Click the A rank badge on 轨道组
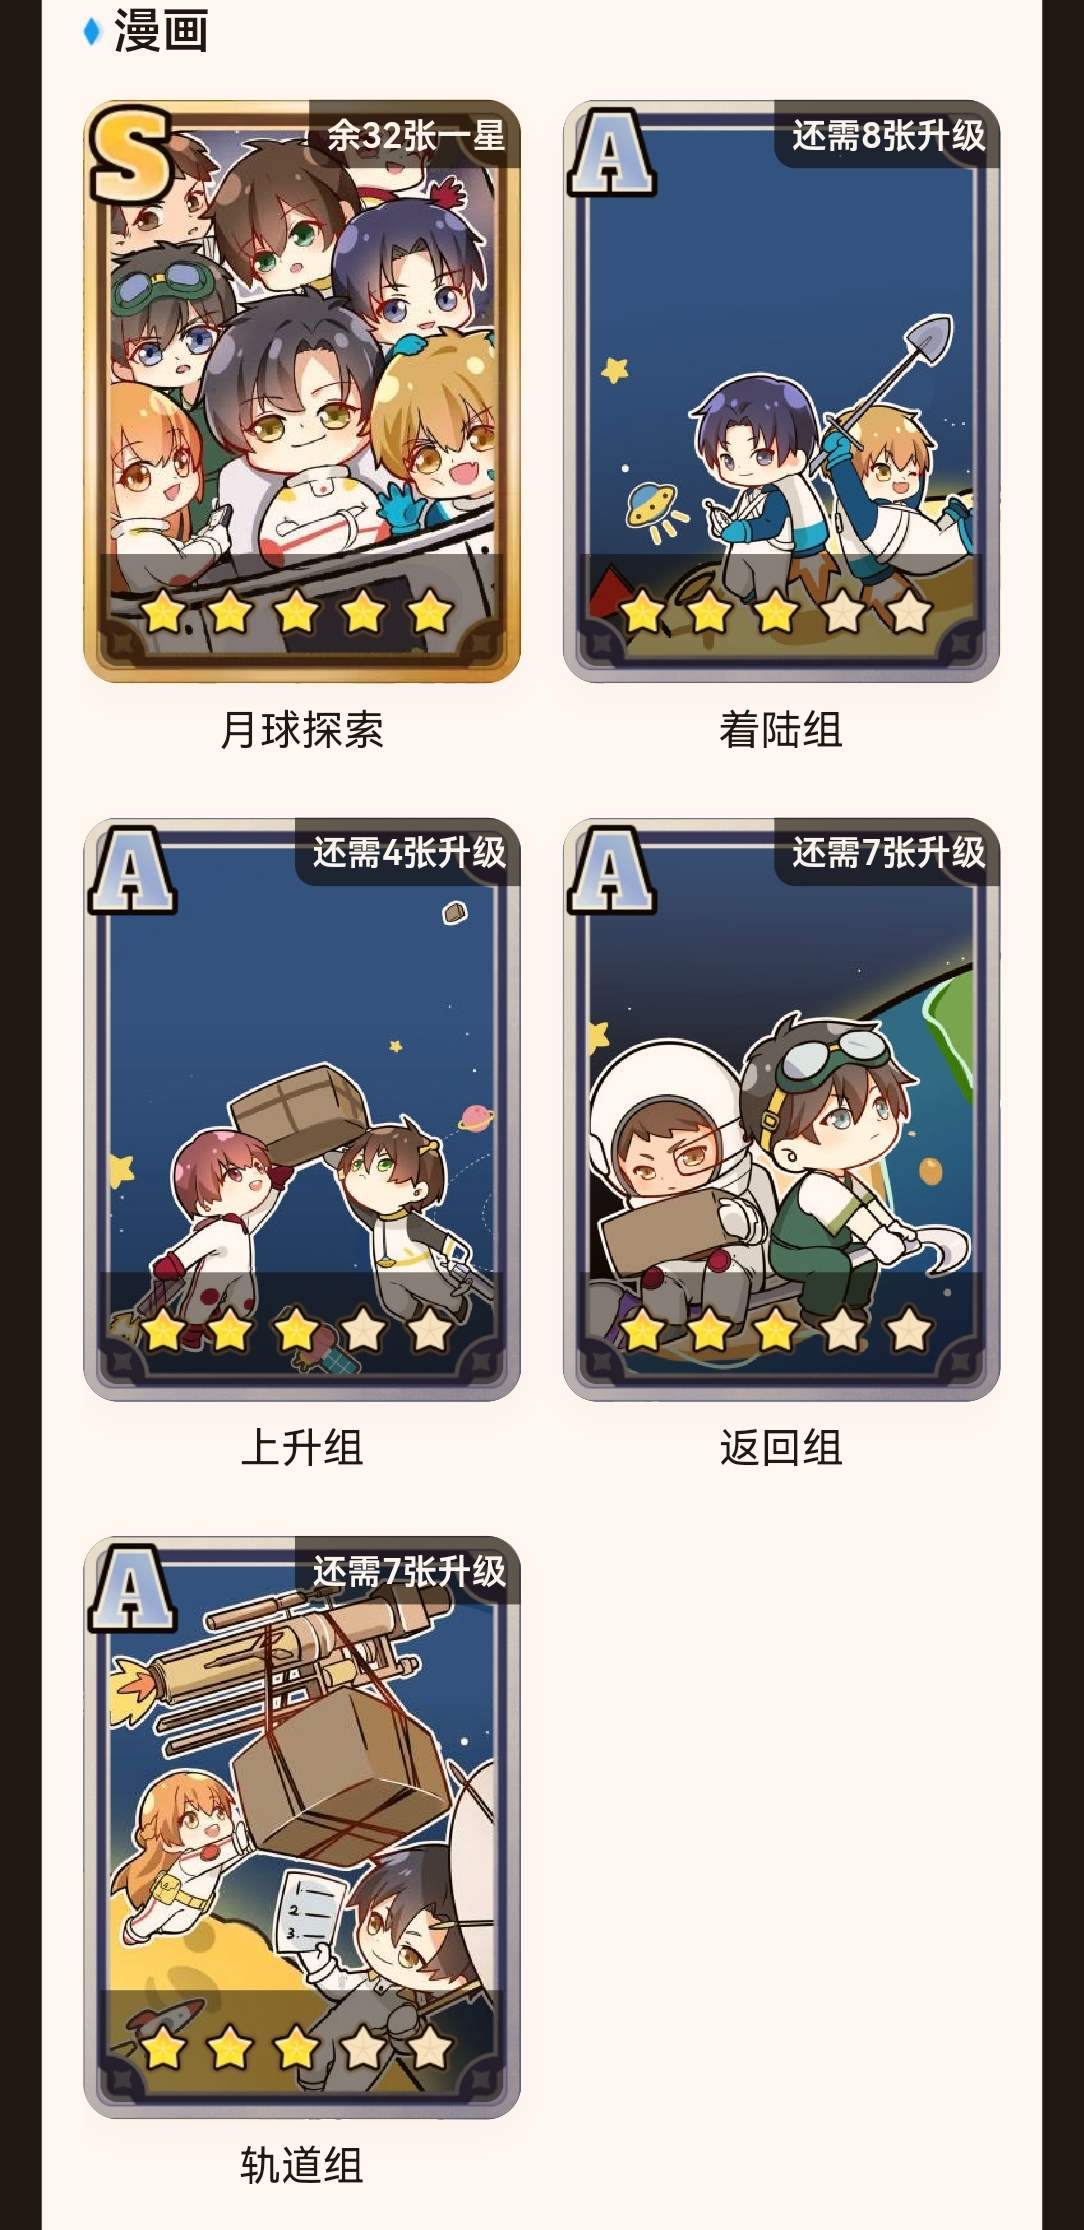Viewport: 1084px width, 2230px height. (x=132, y=1588)
